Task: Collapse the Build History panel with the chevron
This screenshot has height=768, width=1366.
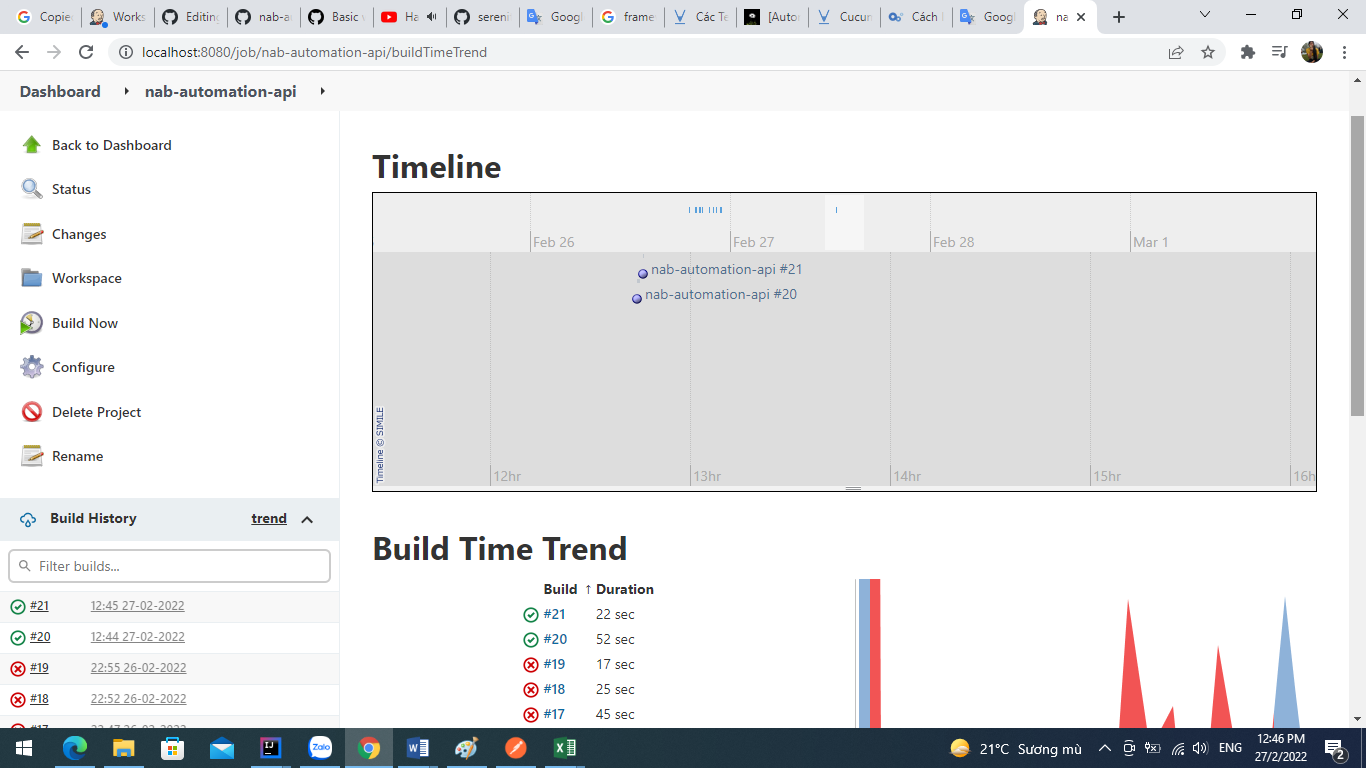Action: [307, 519]
